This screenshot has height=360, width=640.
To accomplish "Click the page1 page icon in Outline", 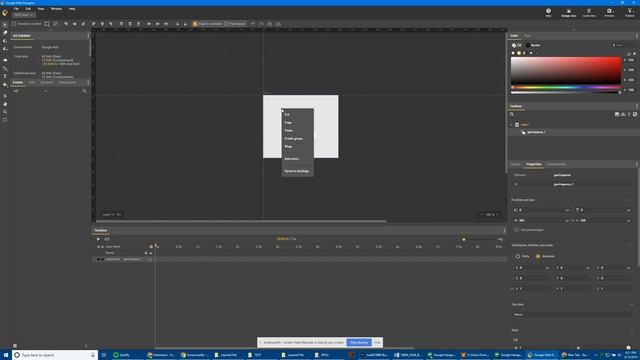I will click(517, 124).
